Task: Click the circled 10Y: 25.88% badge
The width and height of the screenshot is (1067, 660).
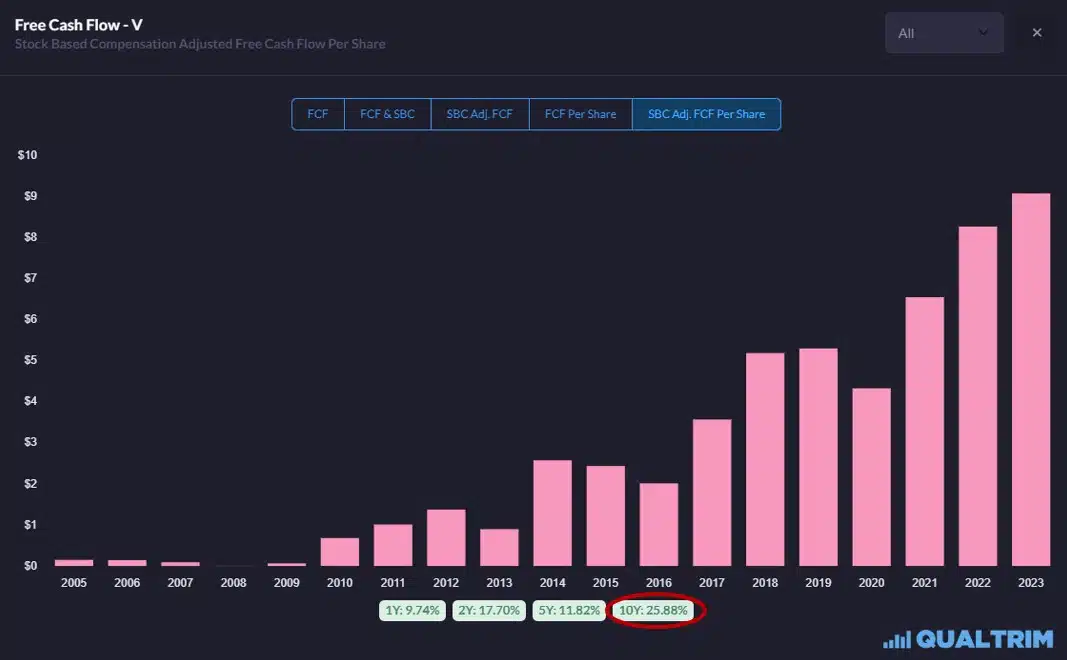Action: tap(654, 610)
